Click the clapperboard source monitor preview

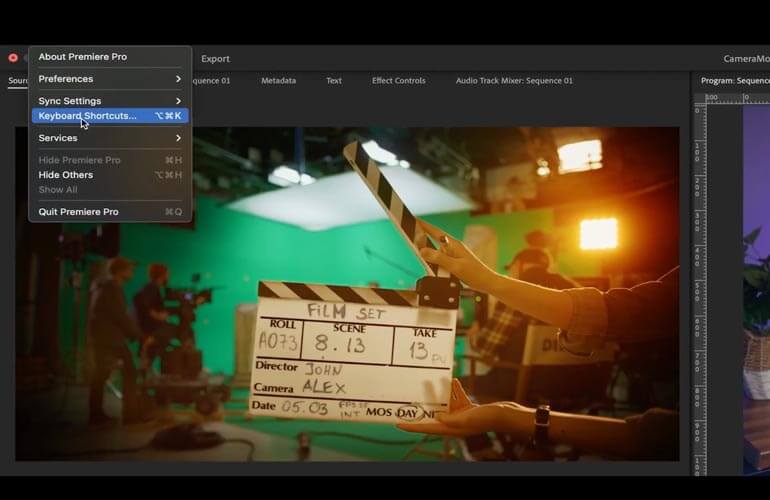(x=347, y=294)
